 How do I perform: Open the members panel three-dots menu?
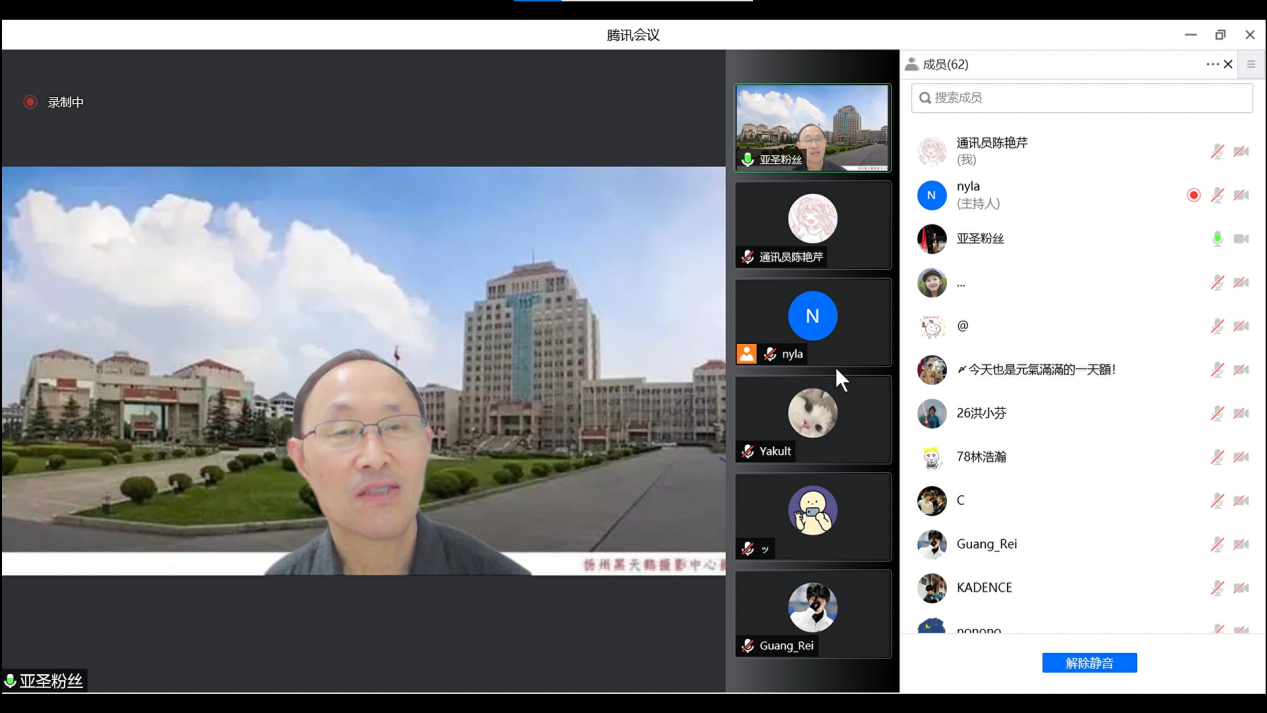point(1212,64)
